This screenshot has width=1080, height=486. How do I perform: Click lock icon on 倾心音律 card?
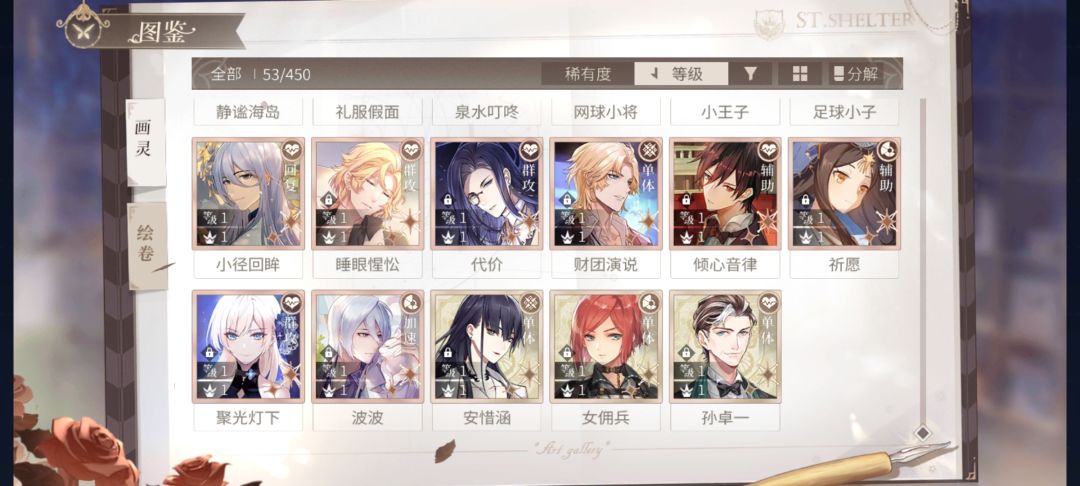[x=686, y=200]
